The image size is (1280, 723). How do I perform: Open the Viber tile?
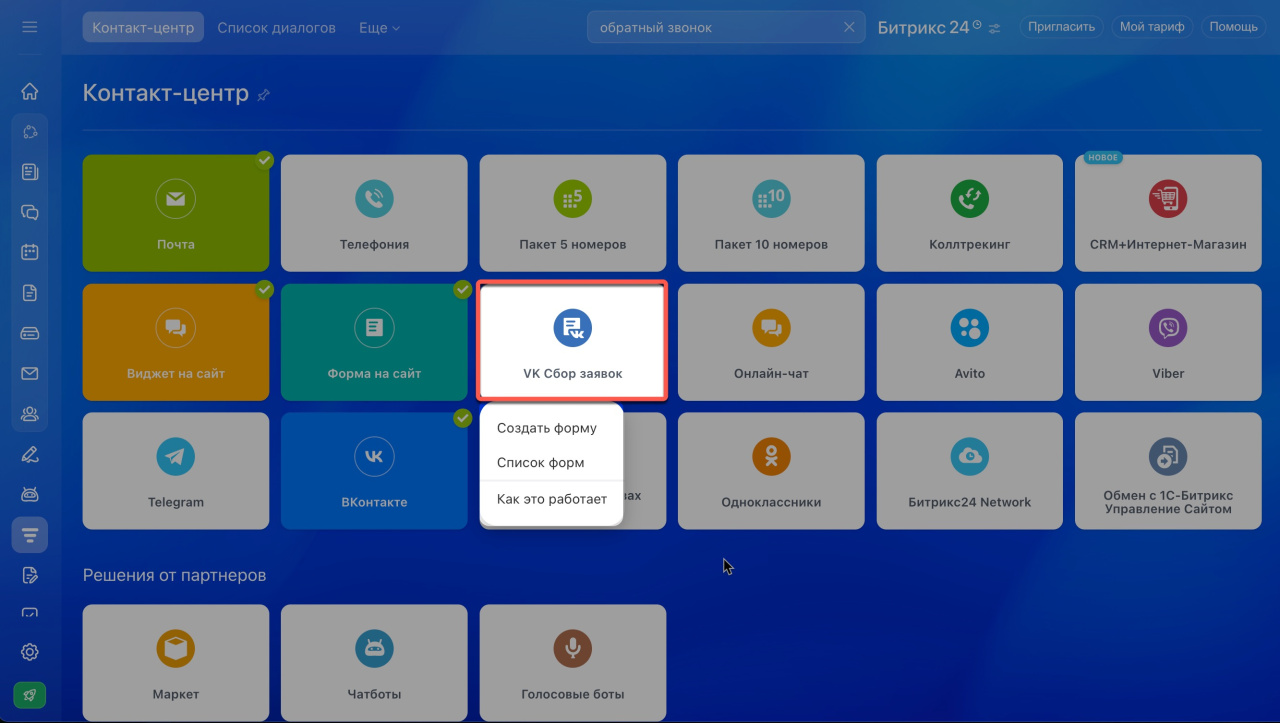[1168, 342]
